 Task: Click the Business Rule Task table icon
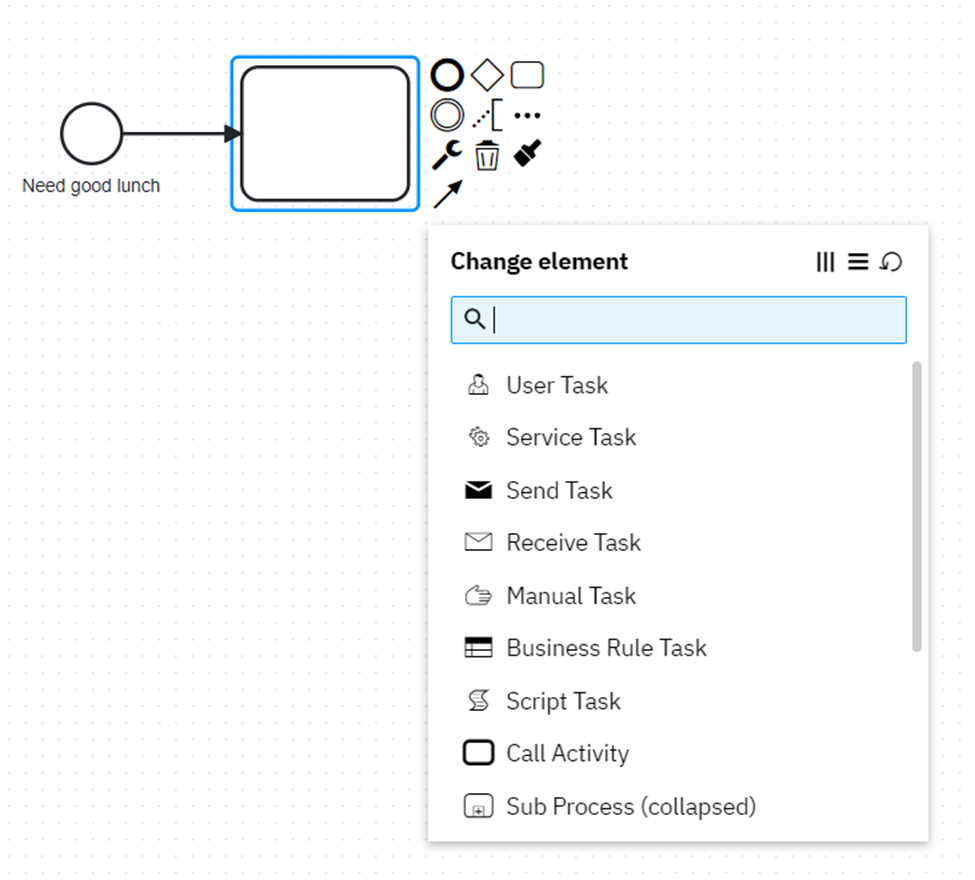(x=478, y=647)
